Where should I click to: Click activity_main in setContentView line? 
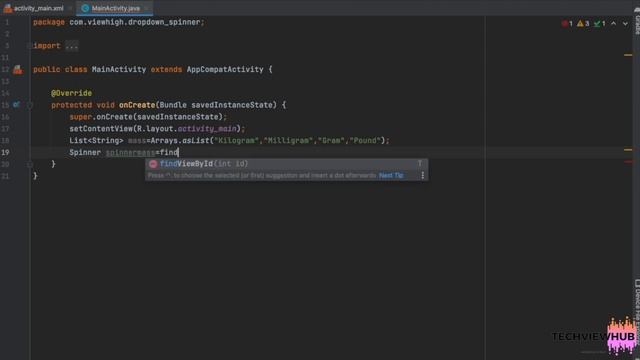point(207,129)
